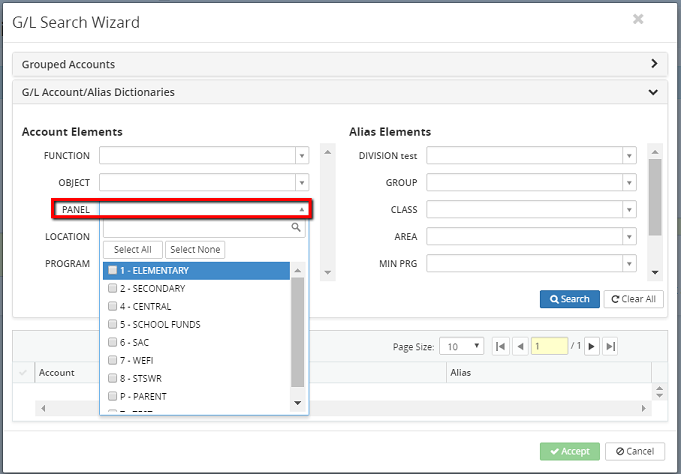Click the first page pager icon
The image size is (681, 474).
point(501,346)
